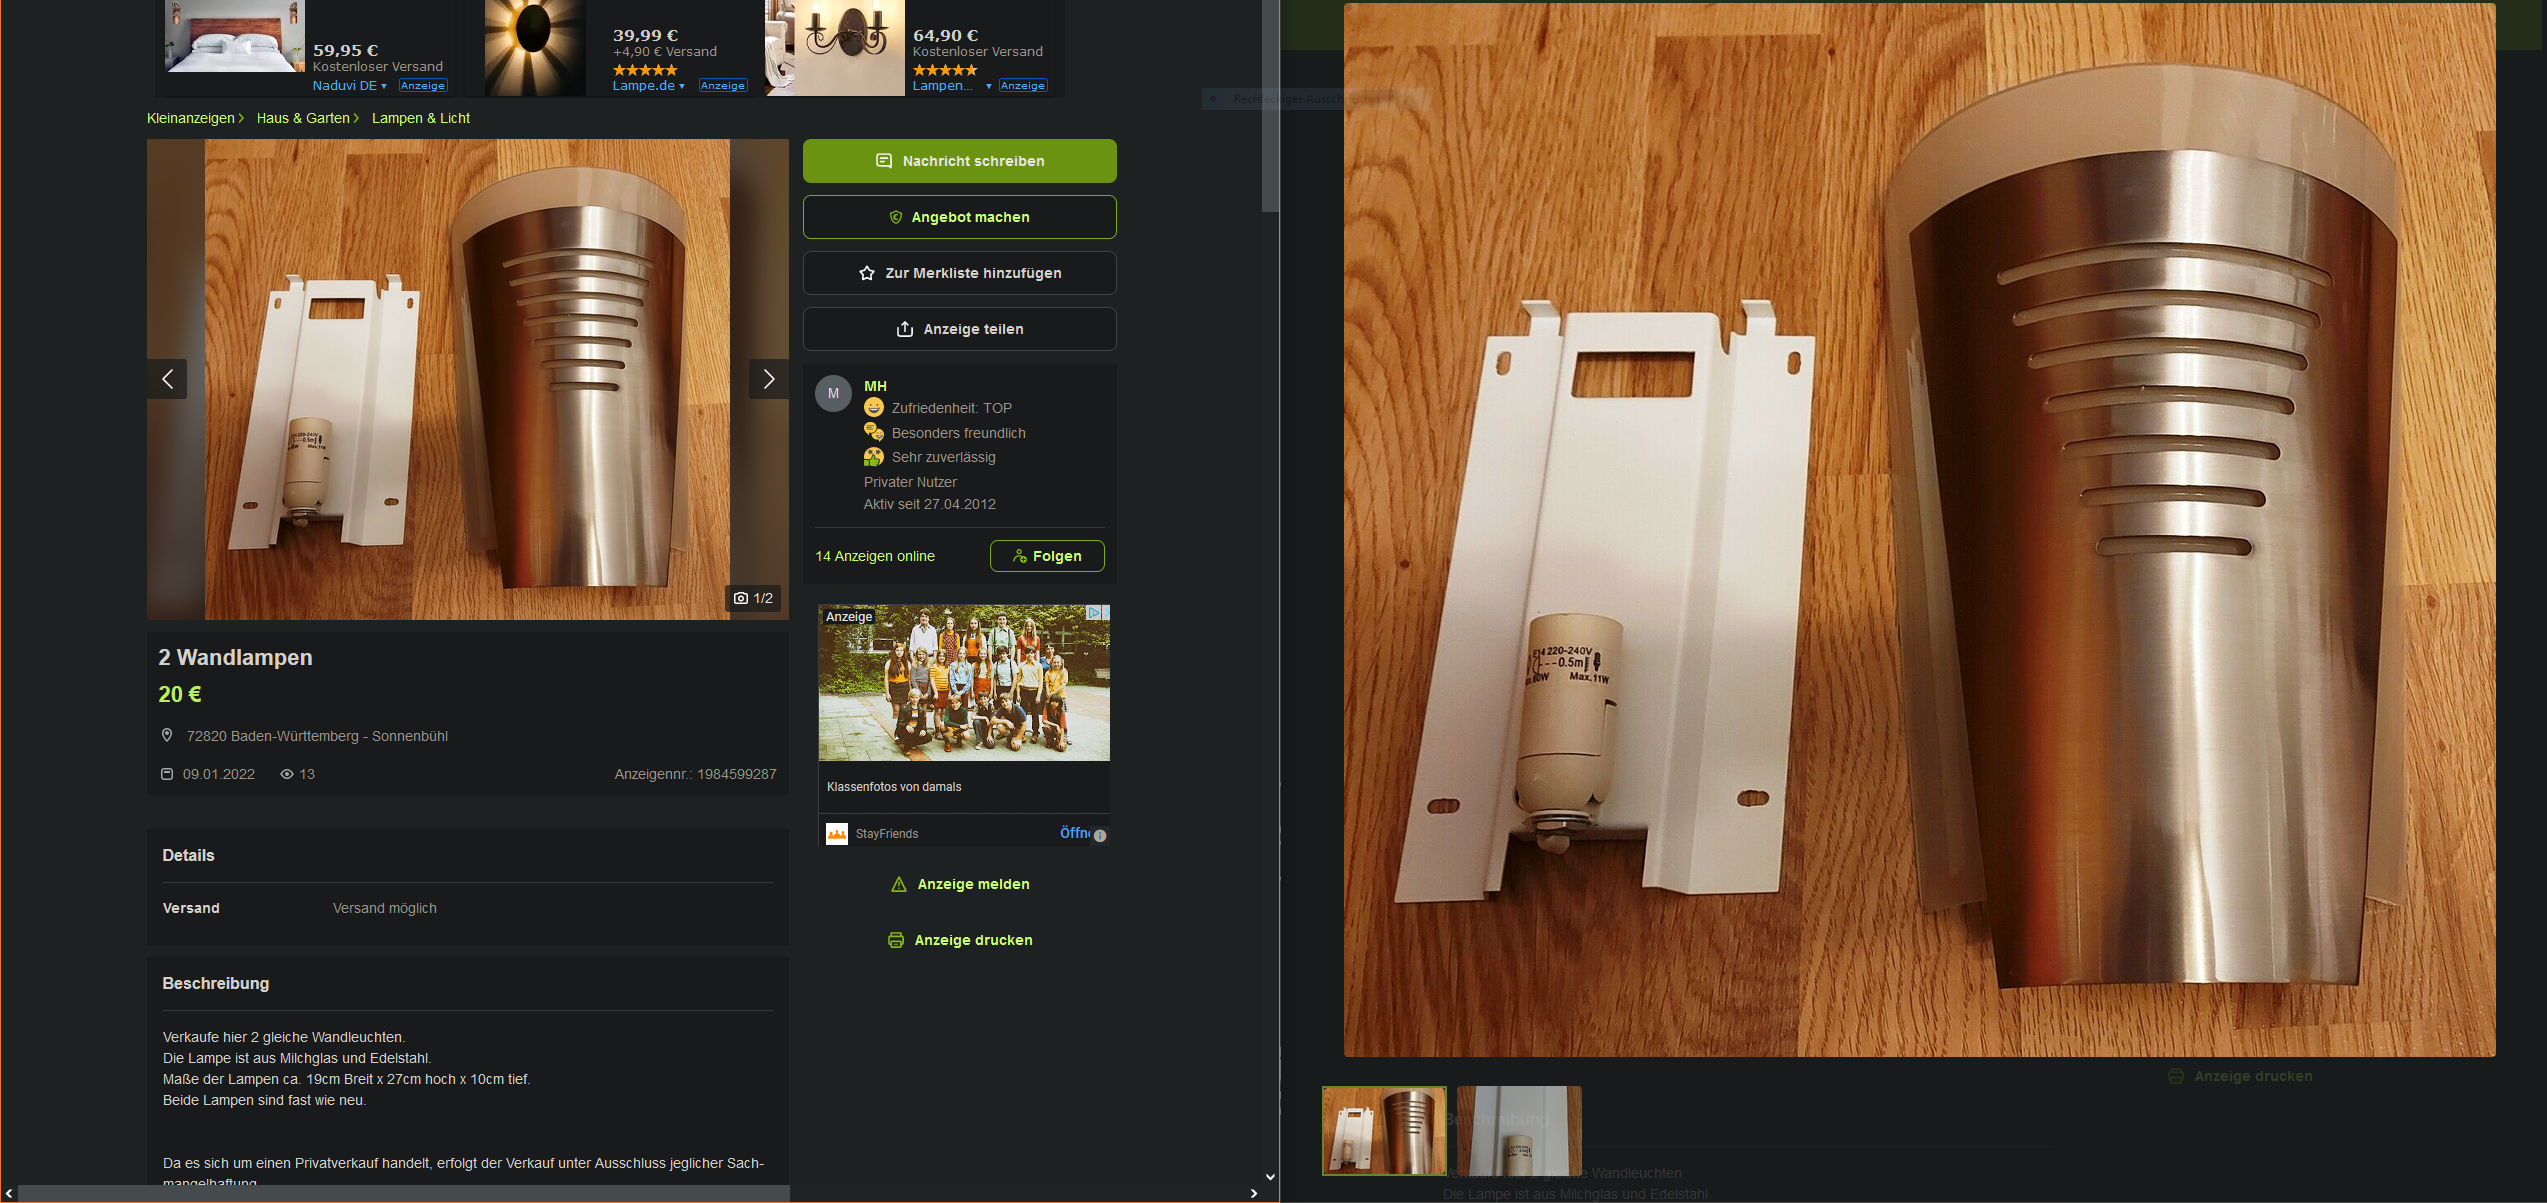Image resolution: width=2547 pixels, height=1203 pixels.
Task: Click Angebot machen button
Action: click(959, 217)
